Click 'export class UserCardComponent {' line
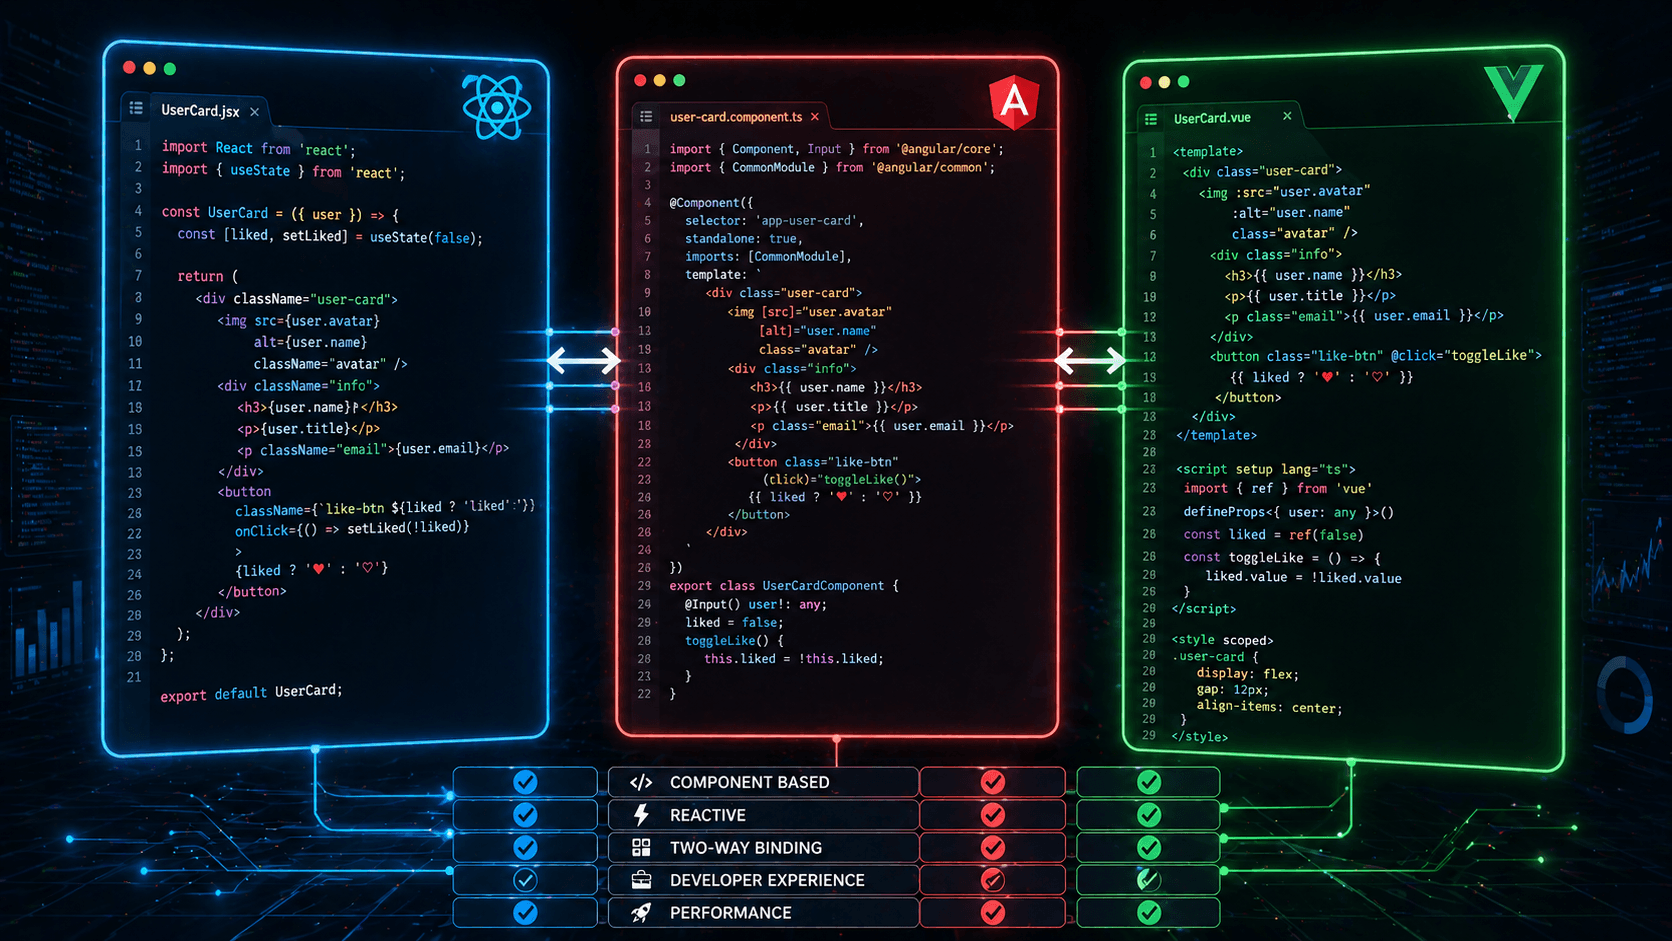The height and width of the screenshot is (941, 1672). (784, 586)
